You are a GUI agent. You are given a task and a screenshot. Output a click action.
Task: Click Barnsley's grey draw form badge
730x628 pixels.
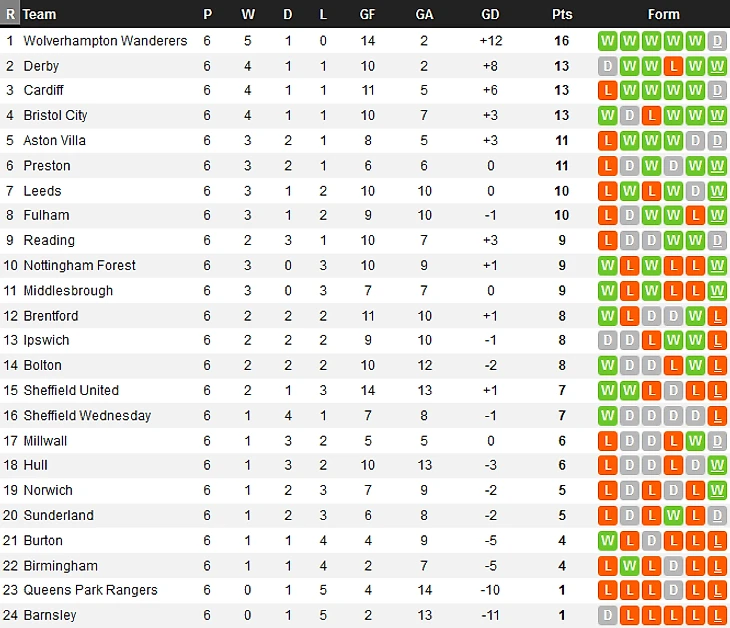coord(608,615)
